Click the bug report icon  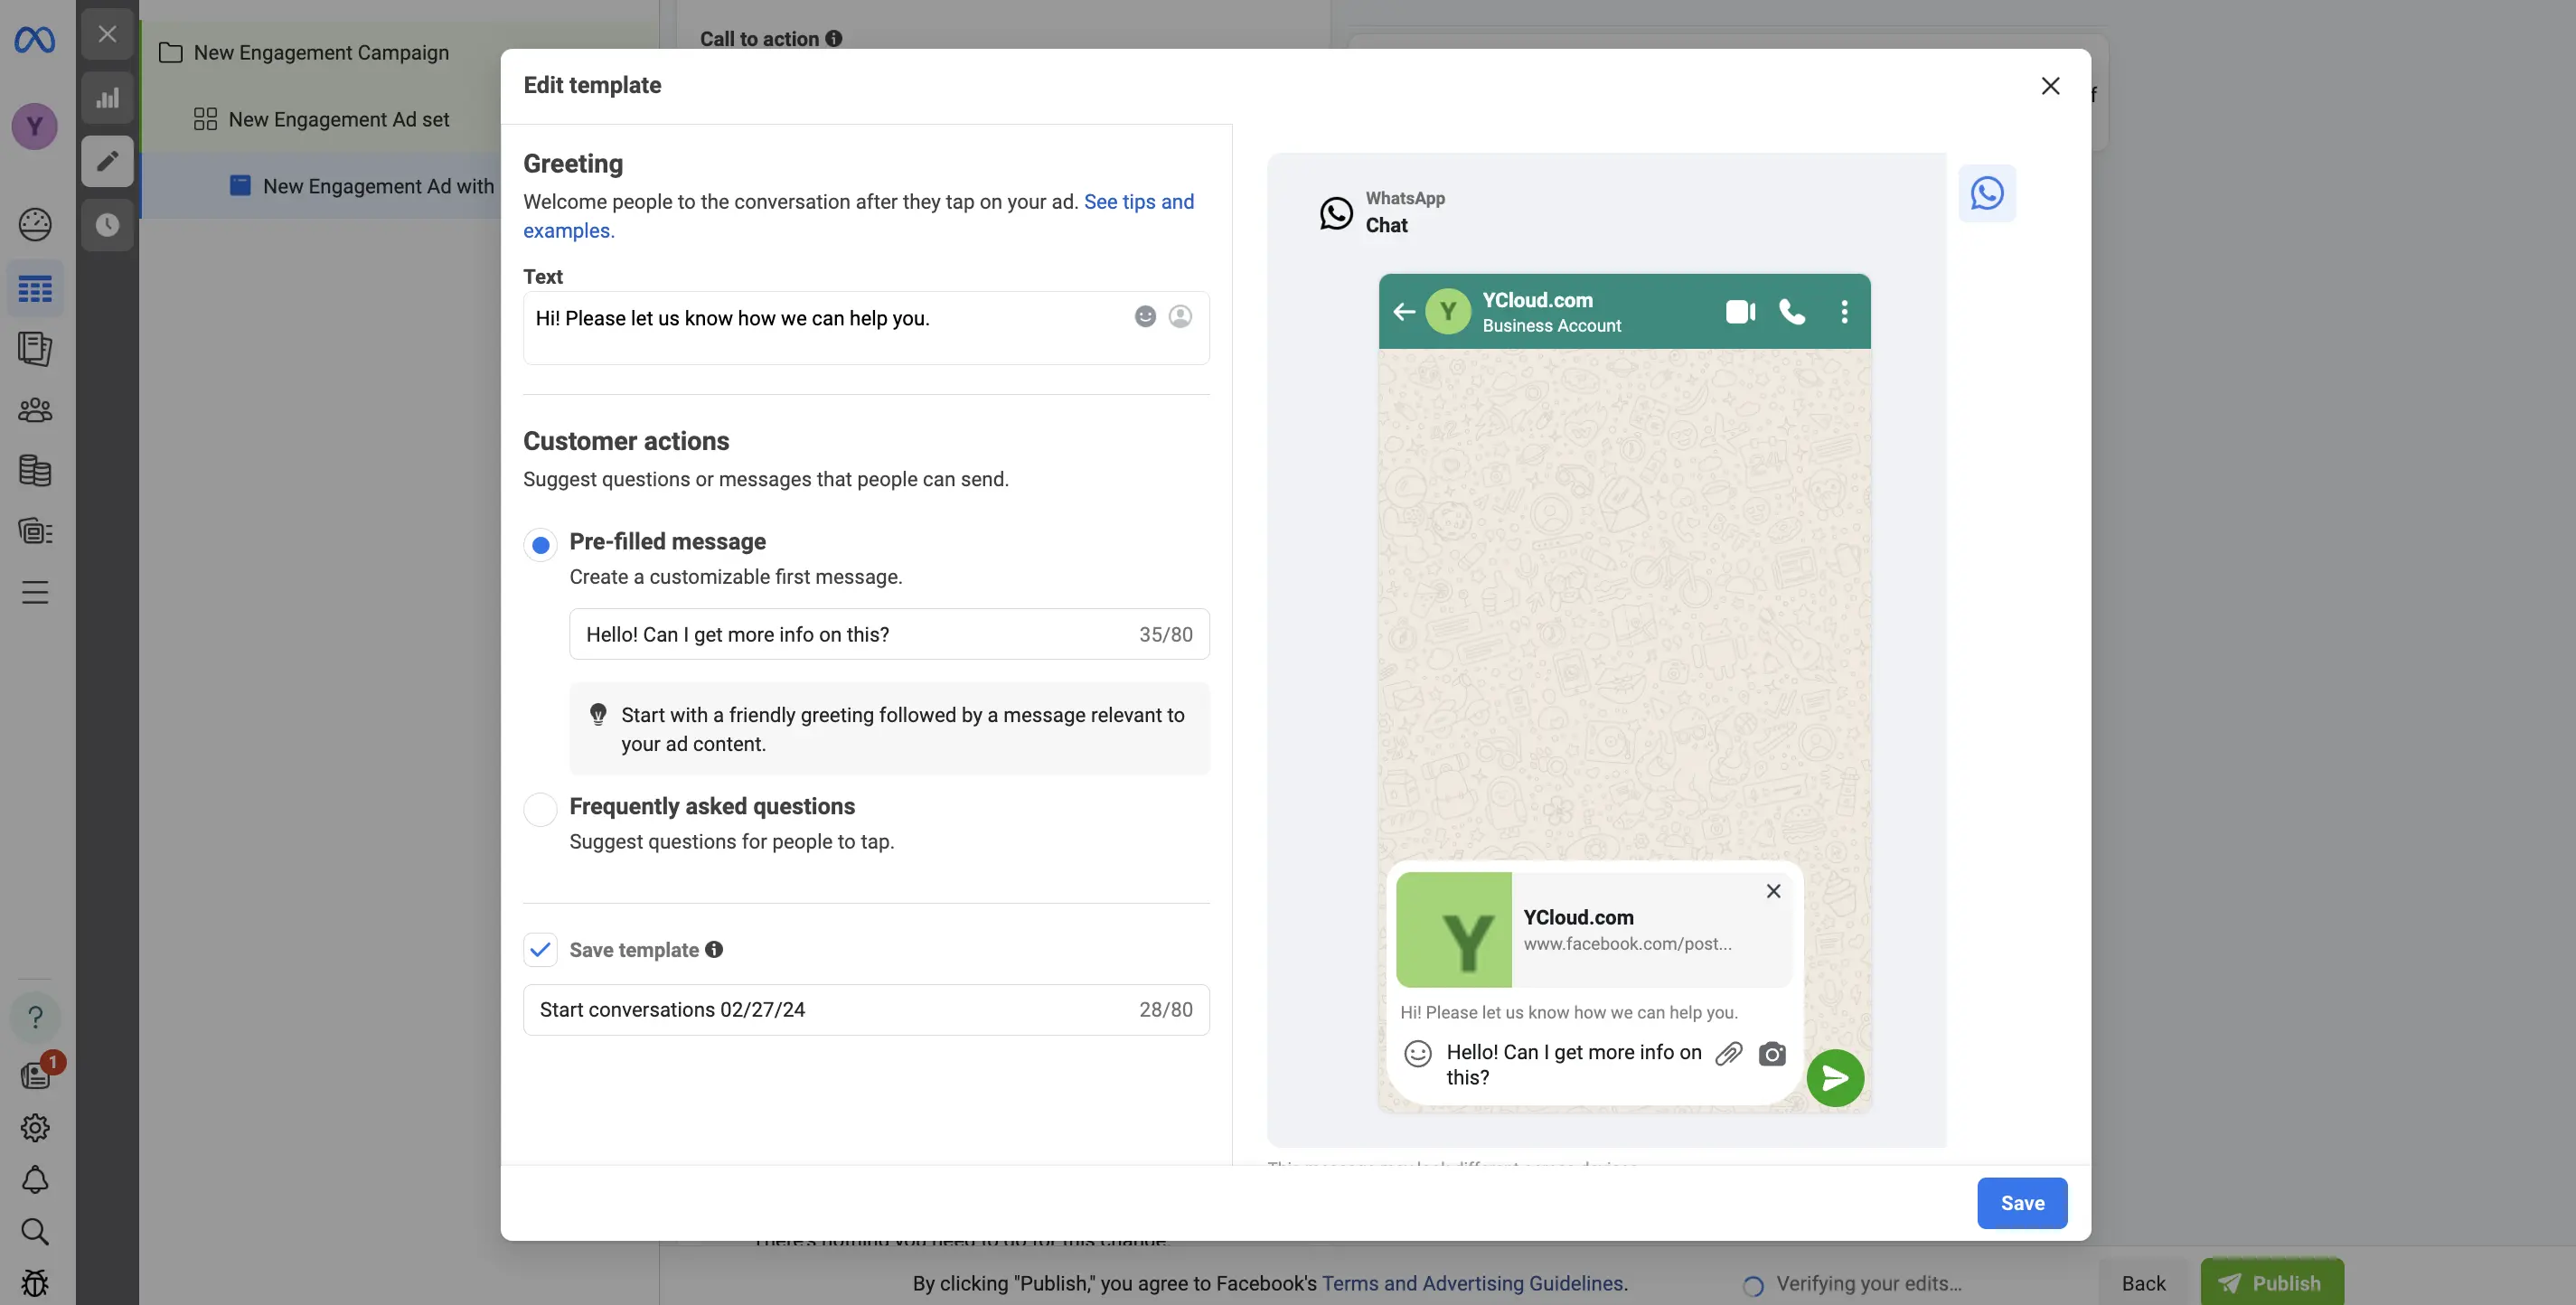tap(35, 1283)
